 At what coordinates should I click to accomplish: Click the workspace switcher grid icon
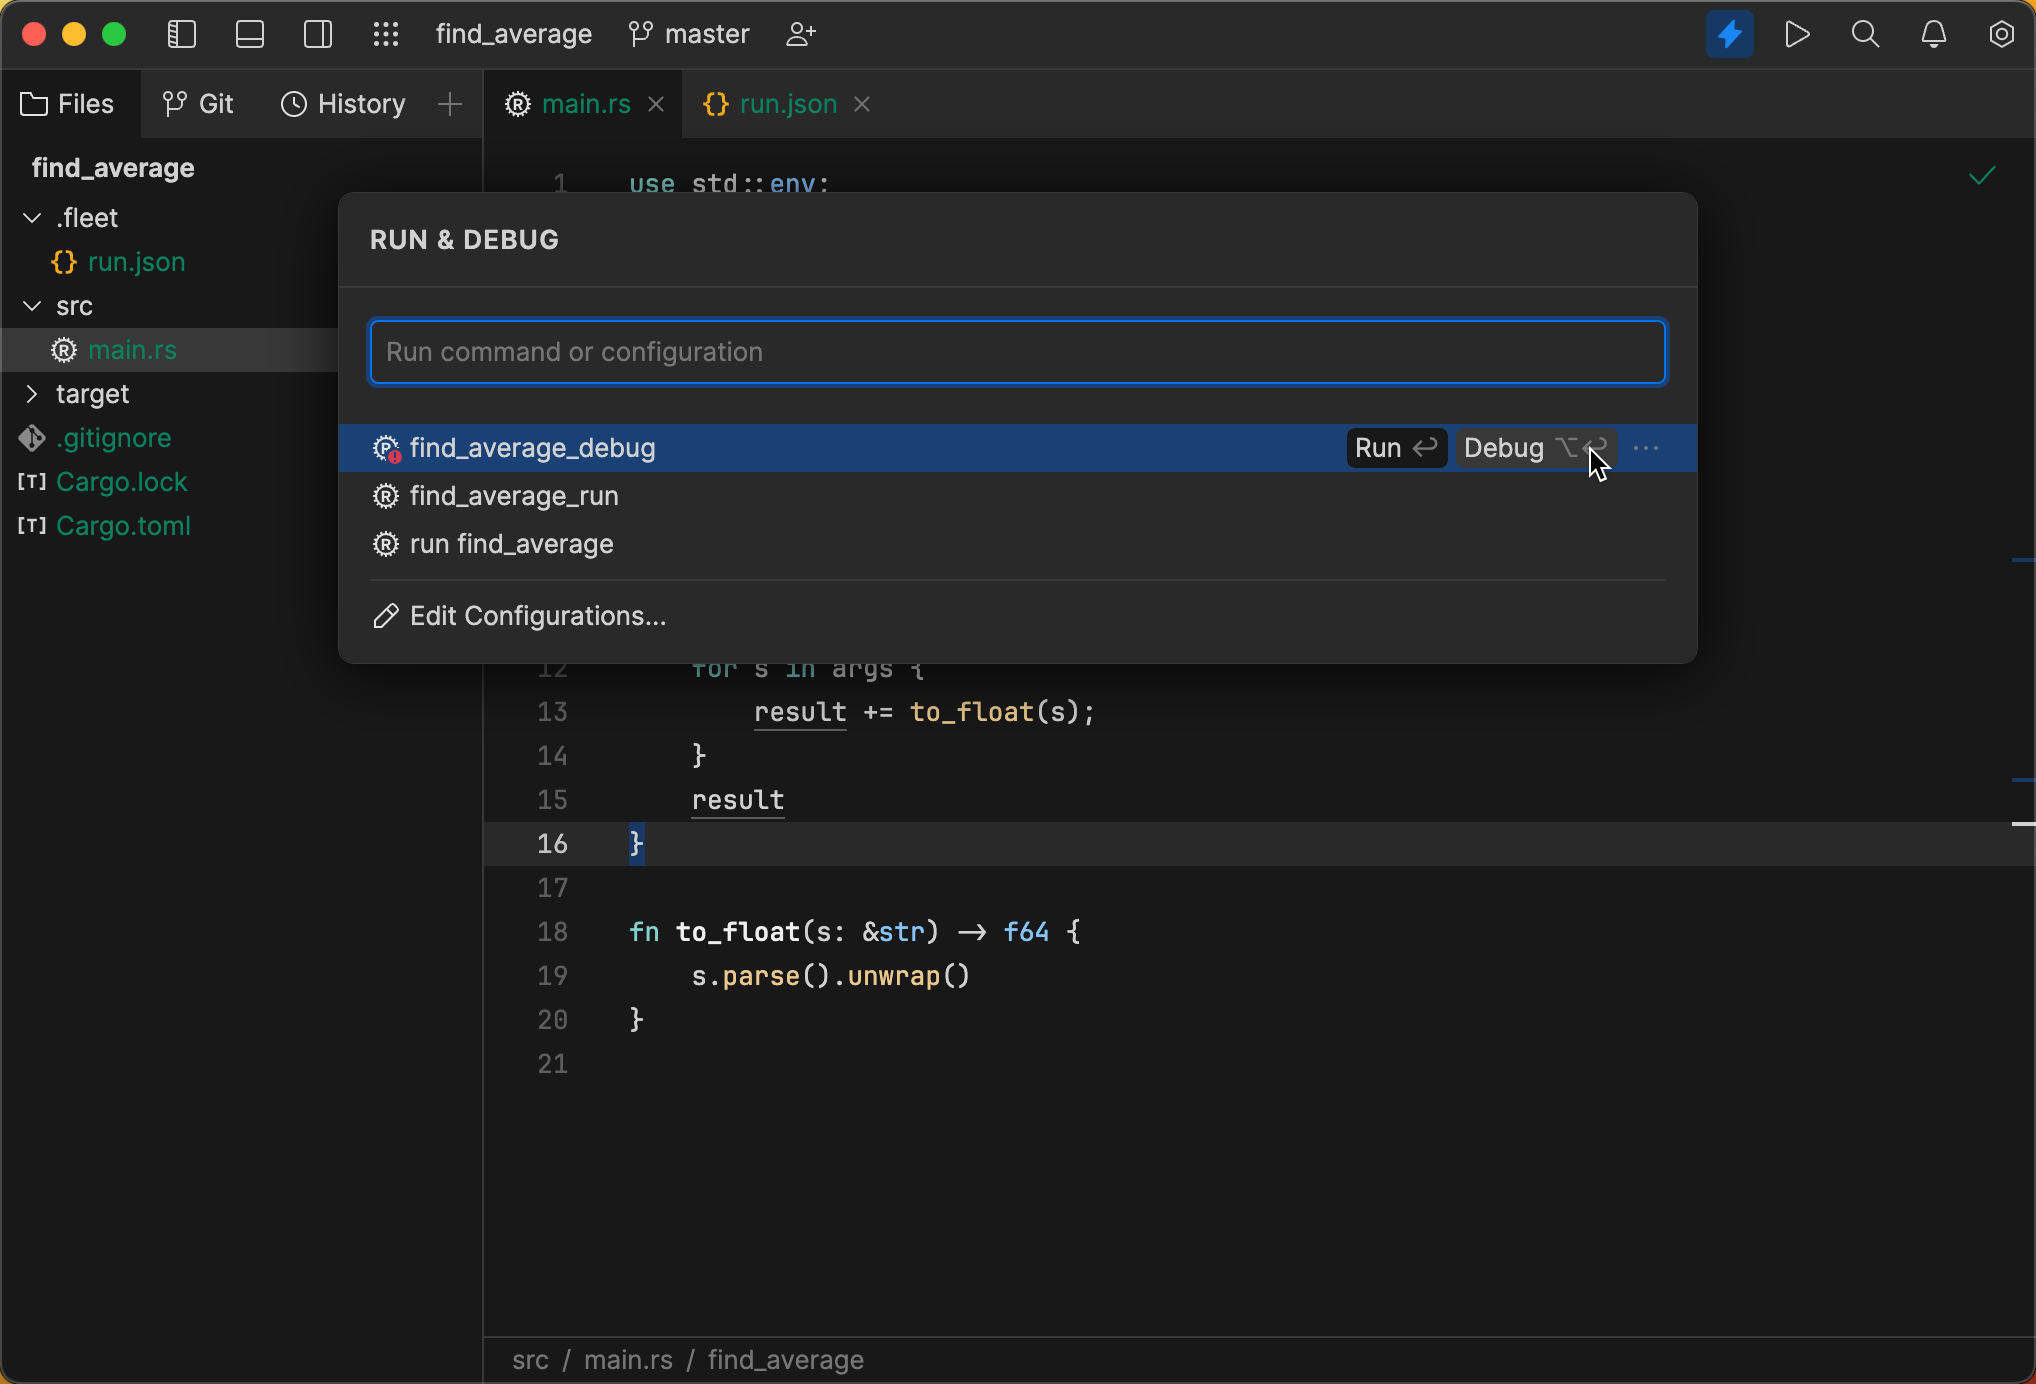(385, 33)
